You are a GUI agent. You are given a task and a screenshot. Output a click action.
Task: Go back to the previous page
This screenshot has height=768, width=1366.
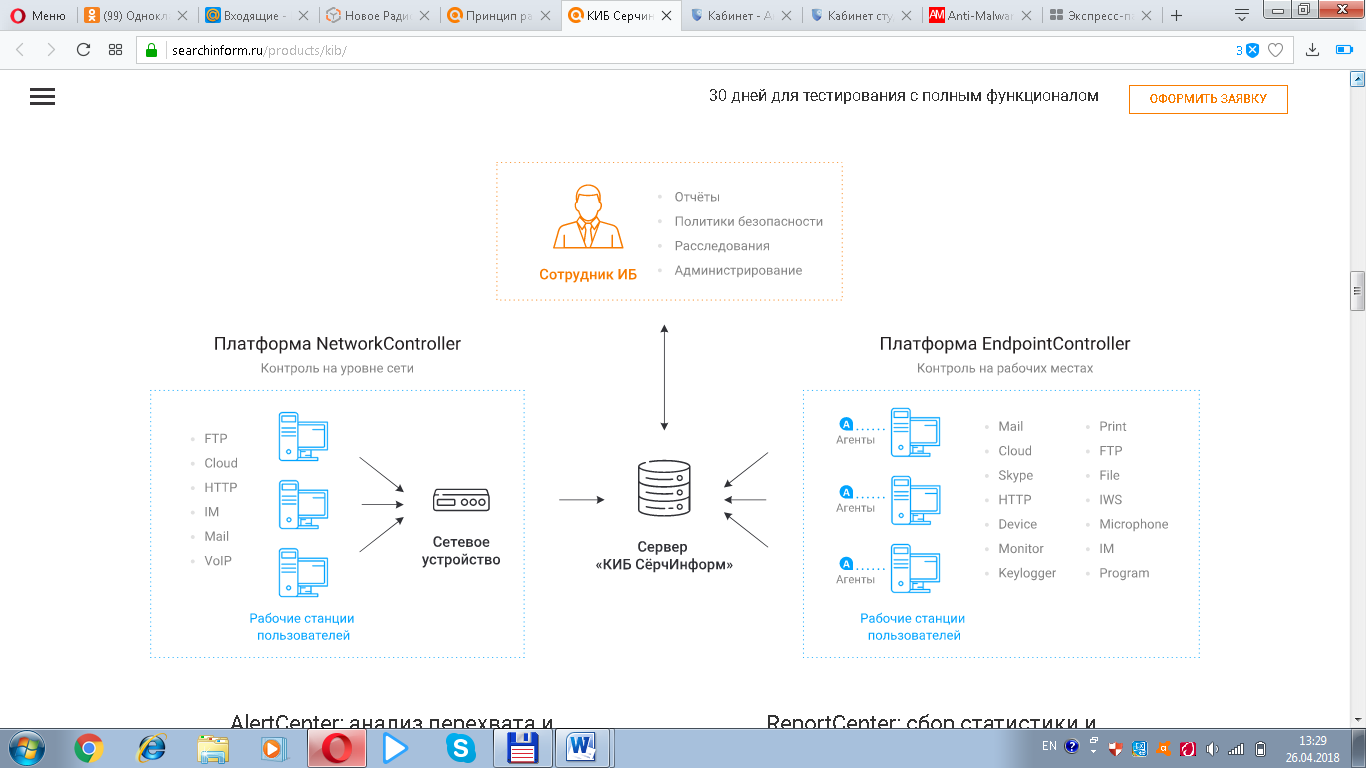(21, 50)
